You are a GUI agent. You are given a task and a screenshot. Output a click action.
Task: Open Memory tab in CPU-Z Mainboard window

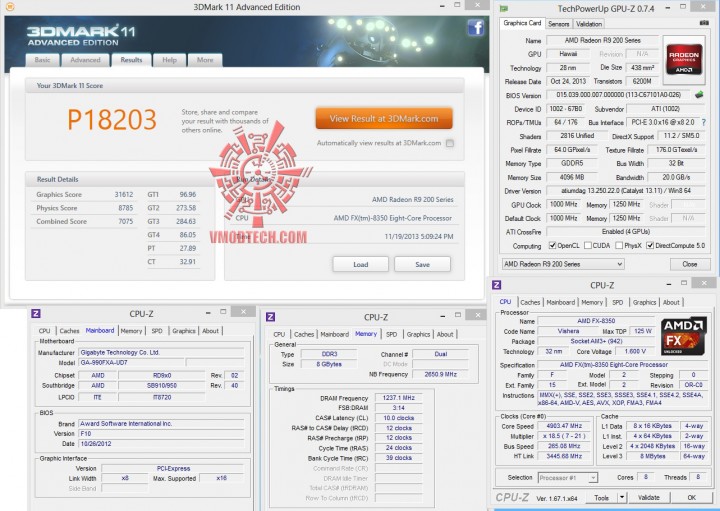tap(131, 331)
